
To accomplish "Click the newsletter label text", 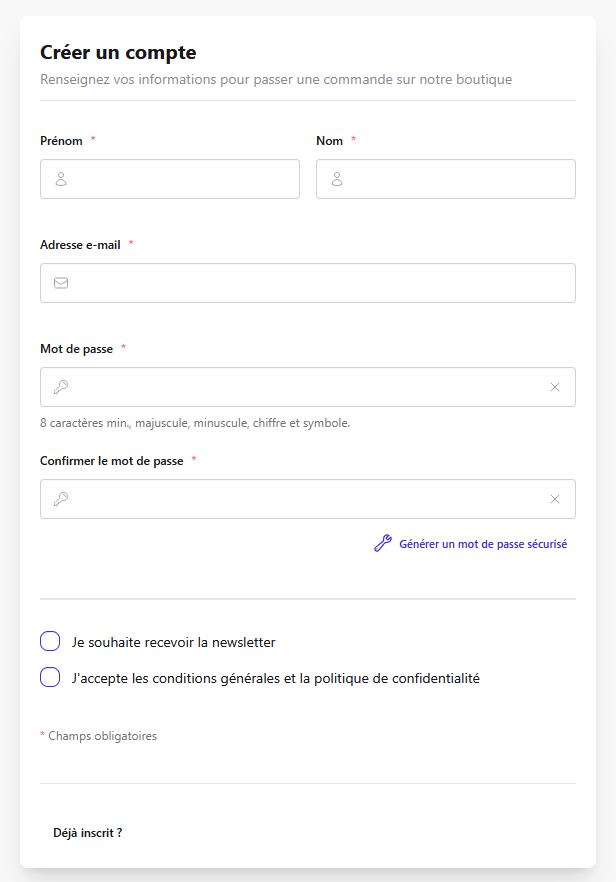I will [173, 642].
